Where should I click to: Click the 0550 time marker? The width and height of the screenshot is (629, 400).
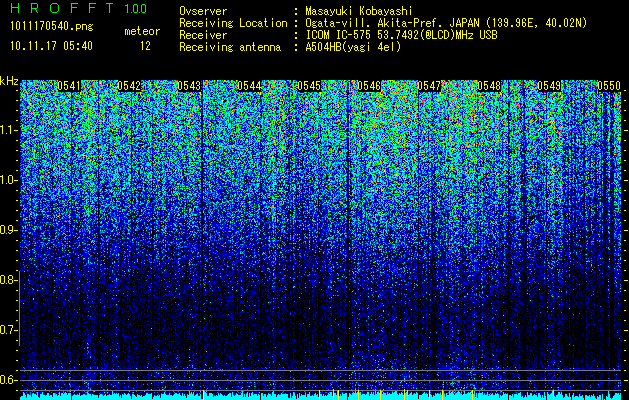point(609,86)
